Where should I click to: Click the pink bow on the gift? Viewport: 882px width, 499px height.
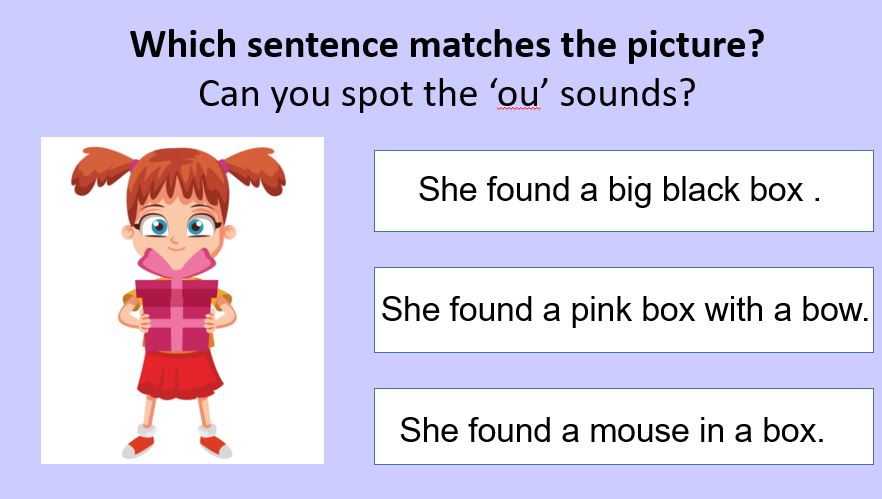coord(177,263)
